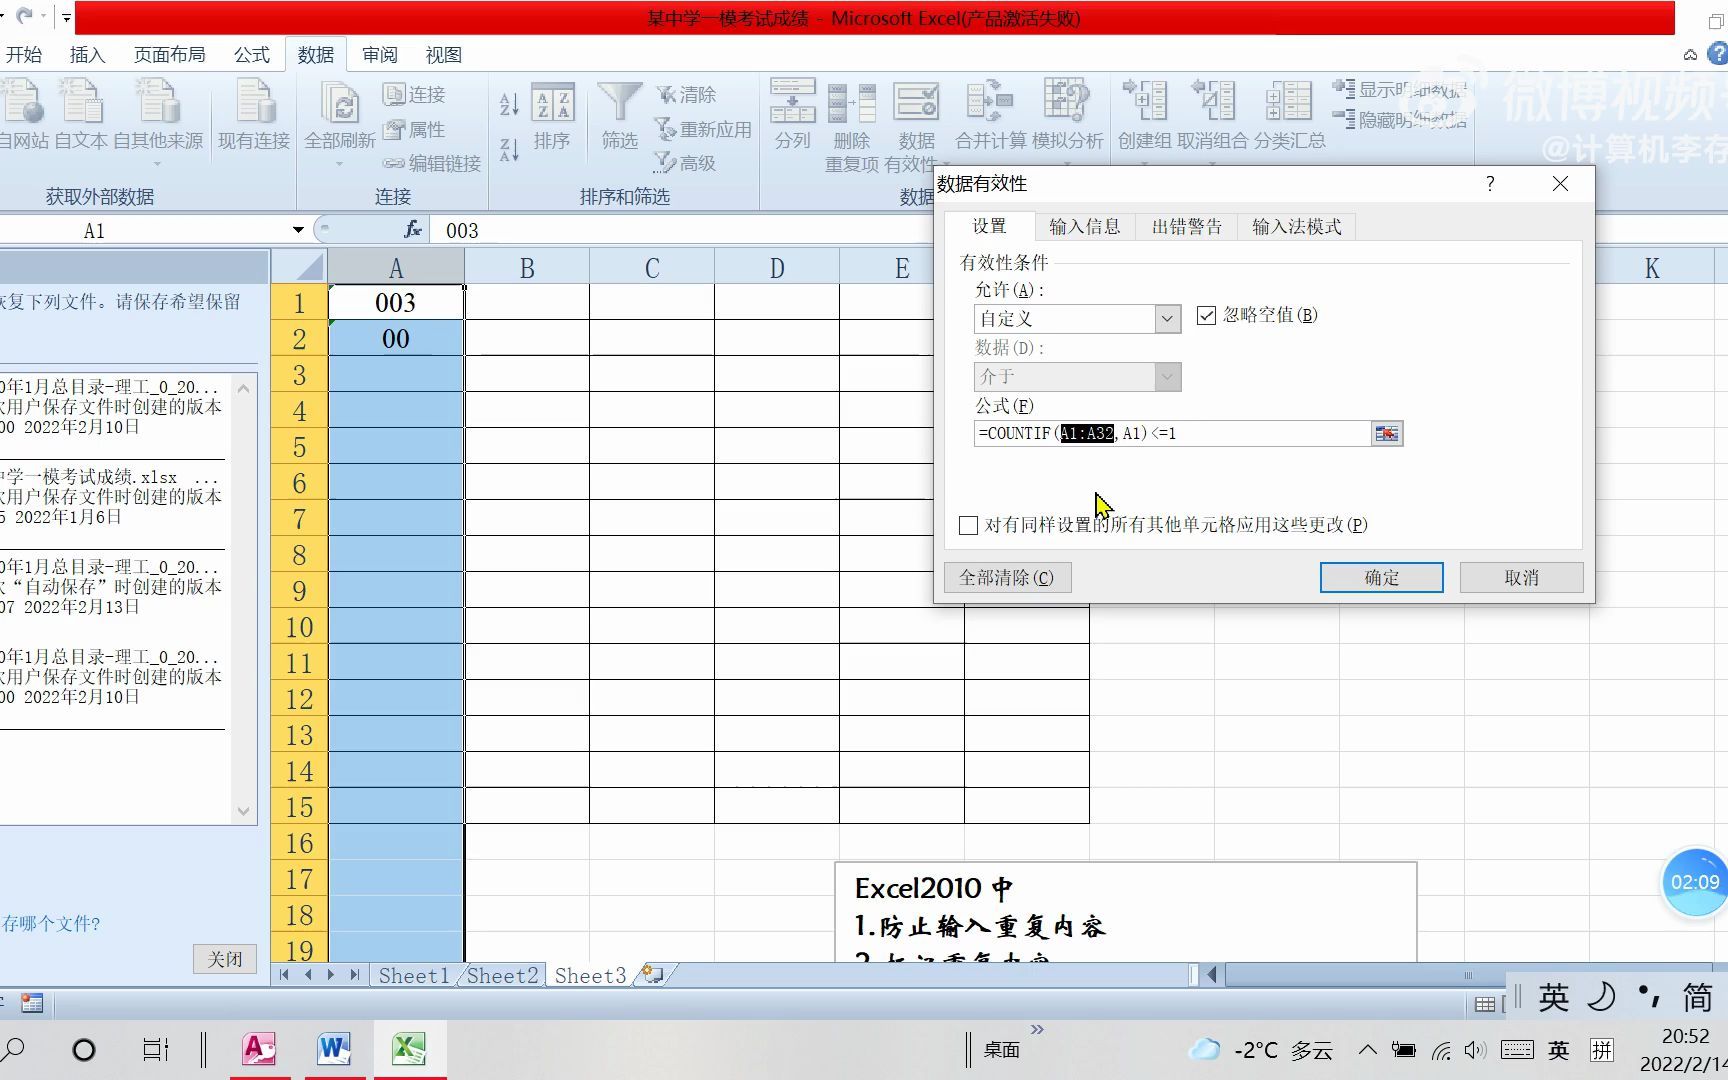Click Reapply filter (重新应用)

[x=703, y=129]
